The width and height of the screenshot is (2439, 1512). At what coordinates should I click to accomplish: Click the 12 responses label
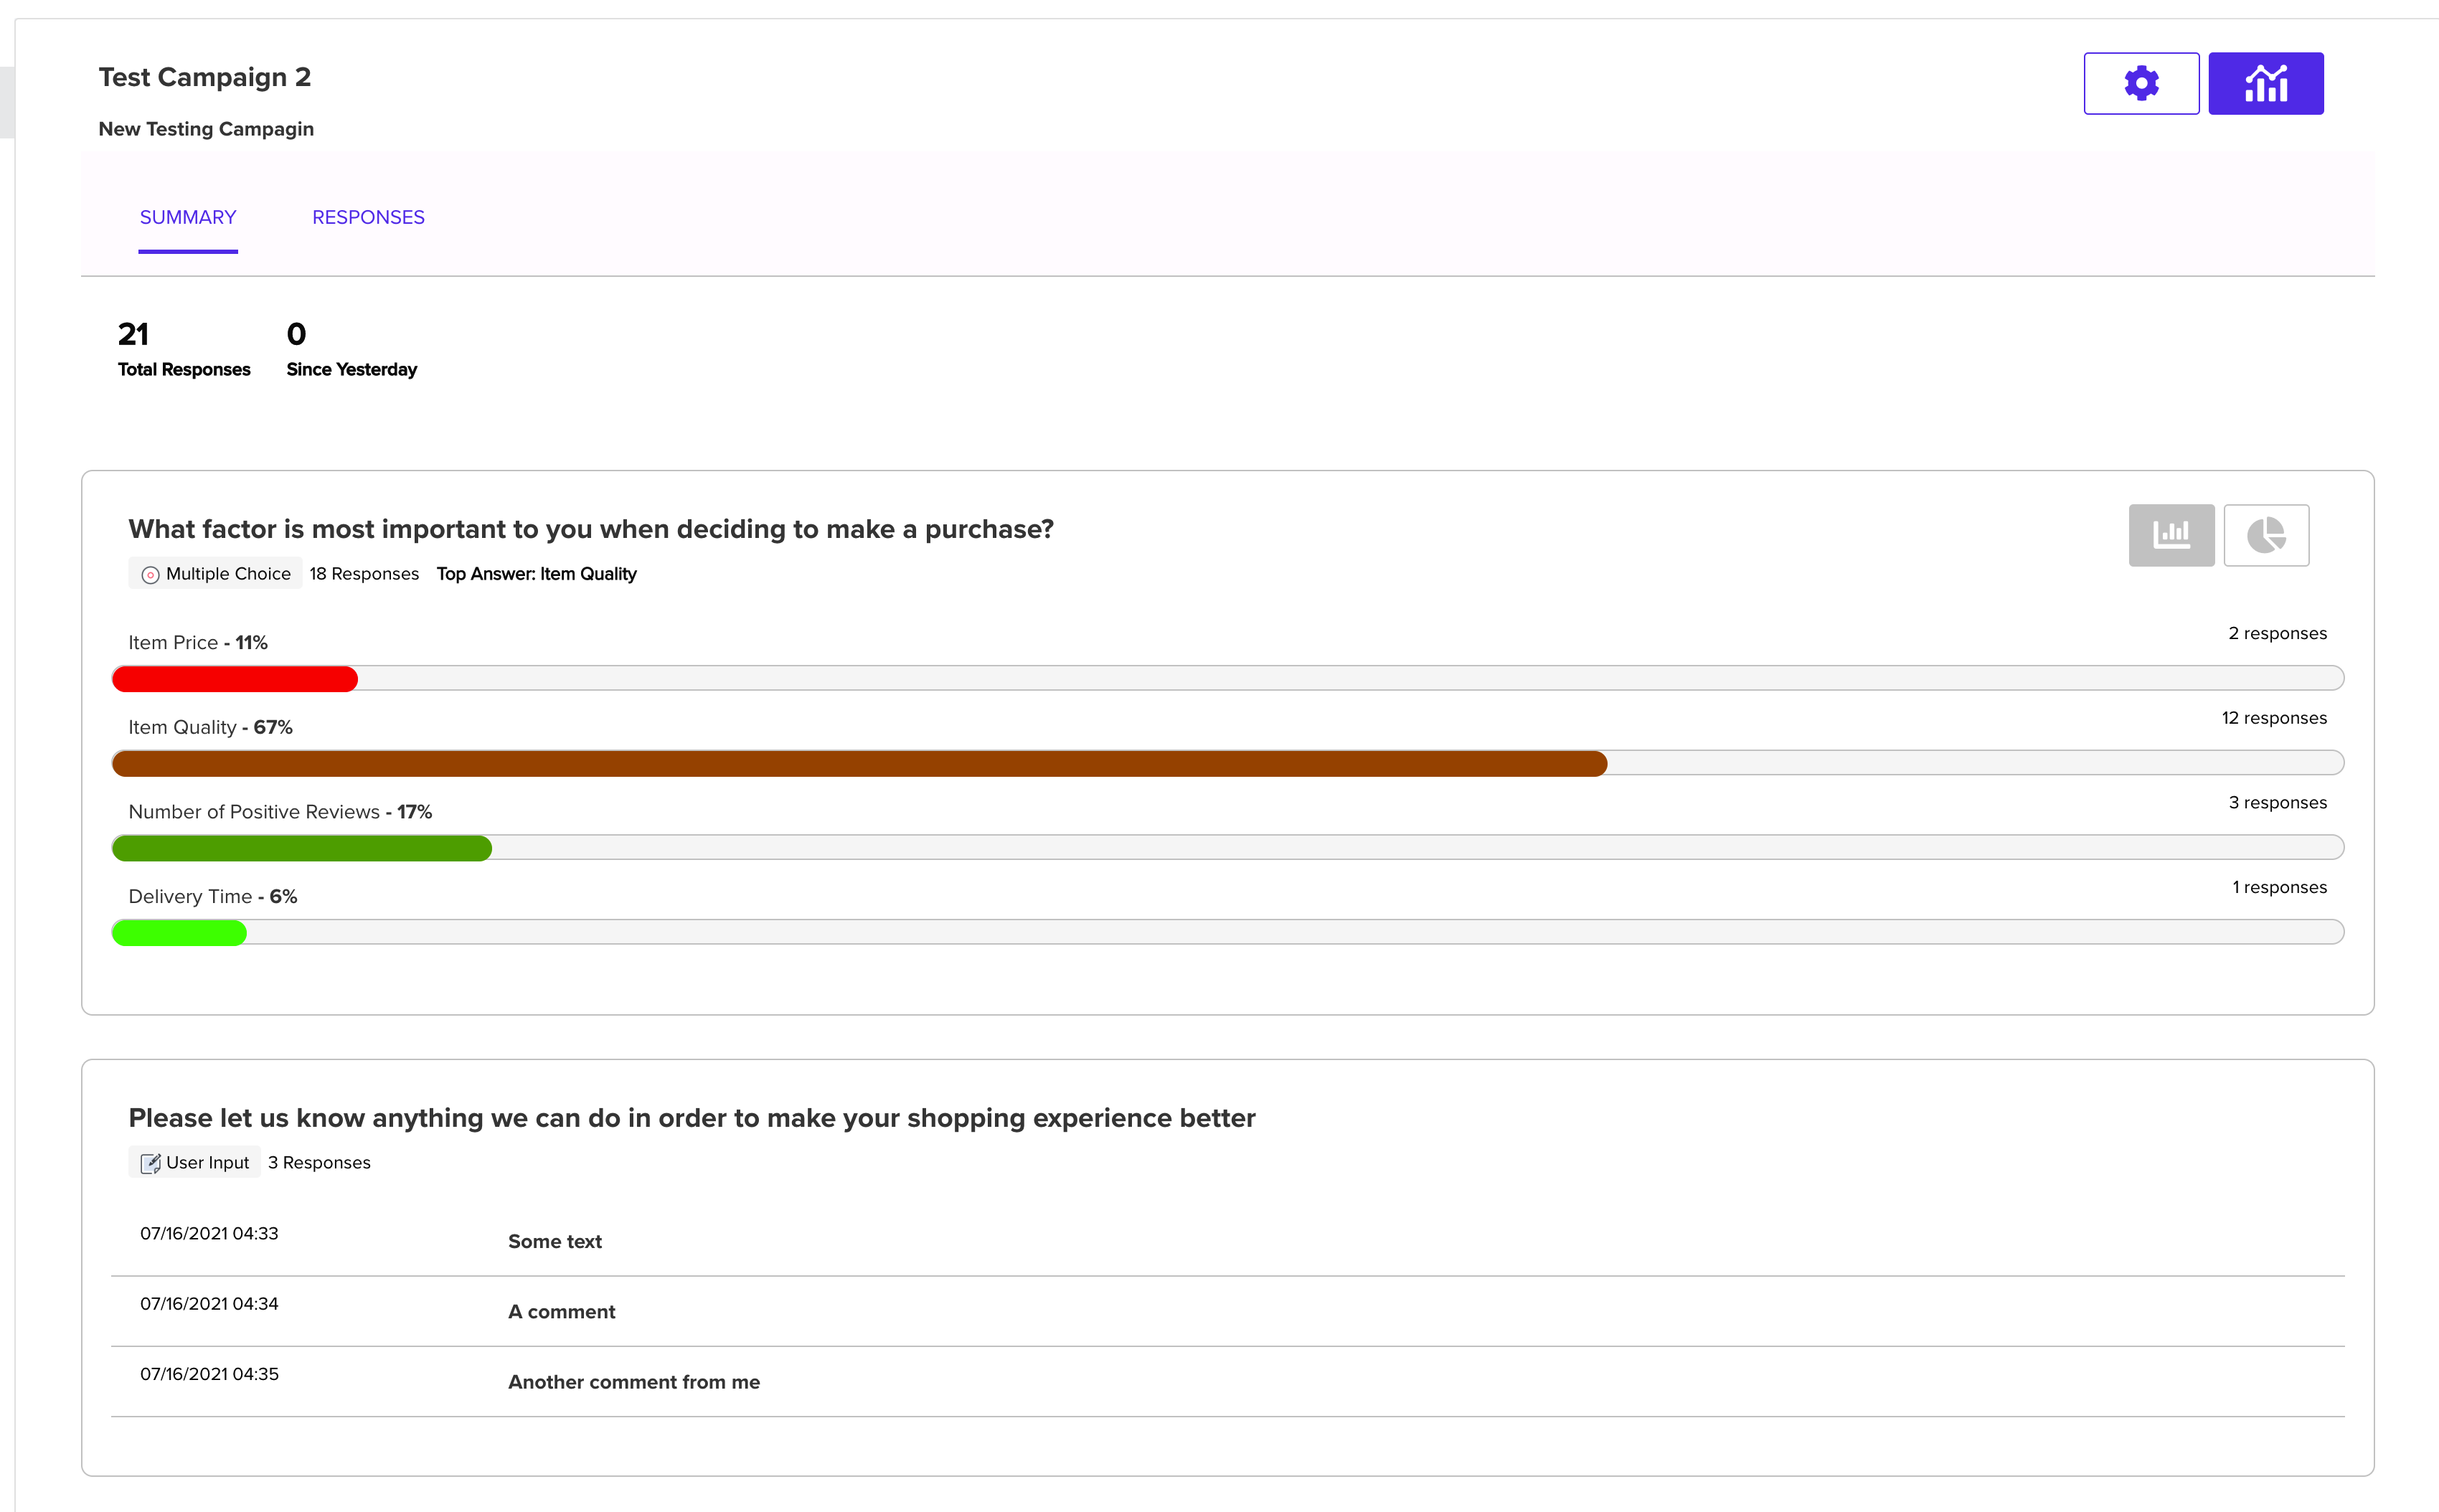click(x=2274, y=718)
